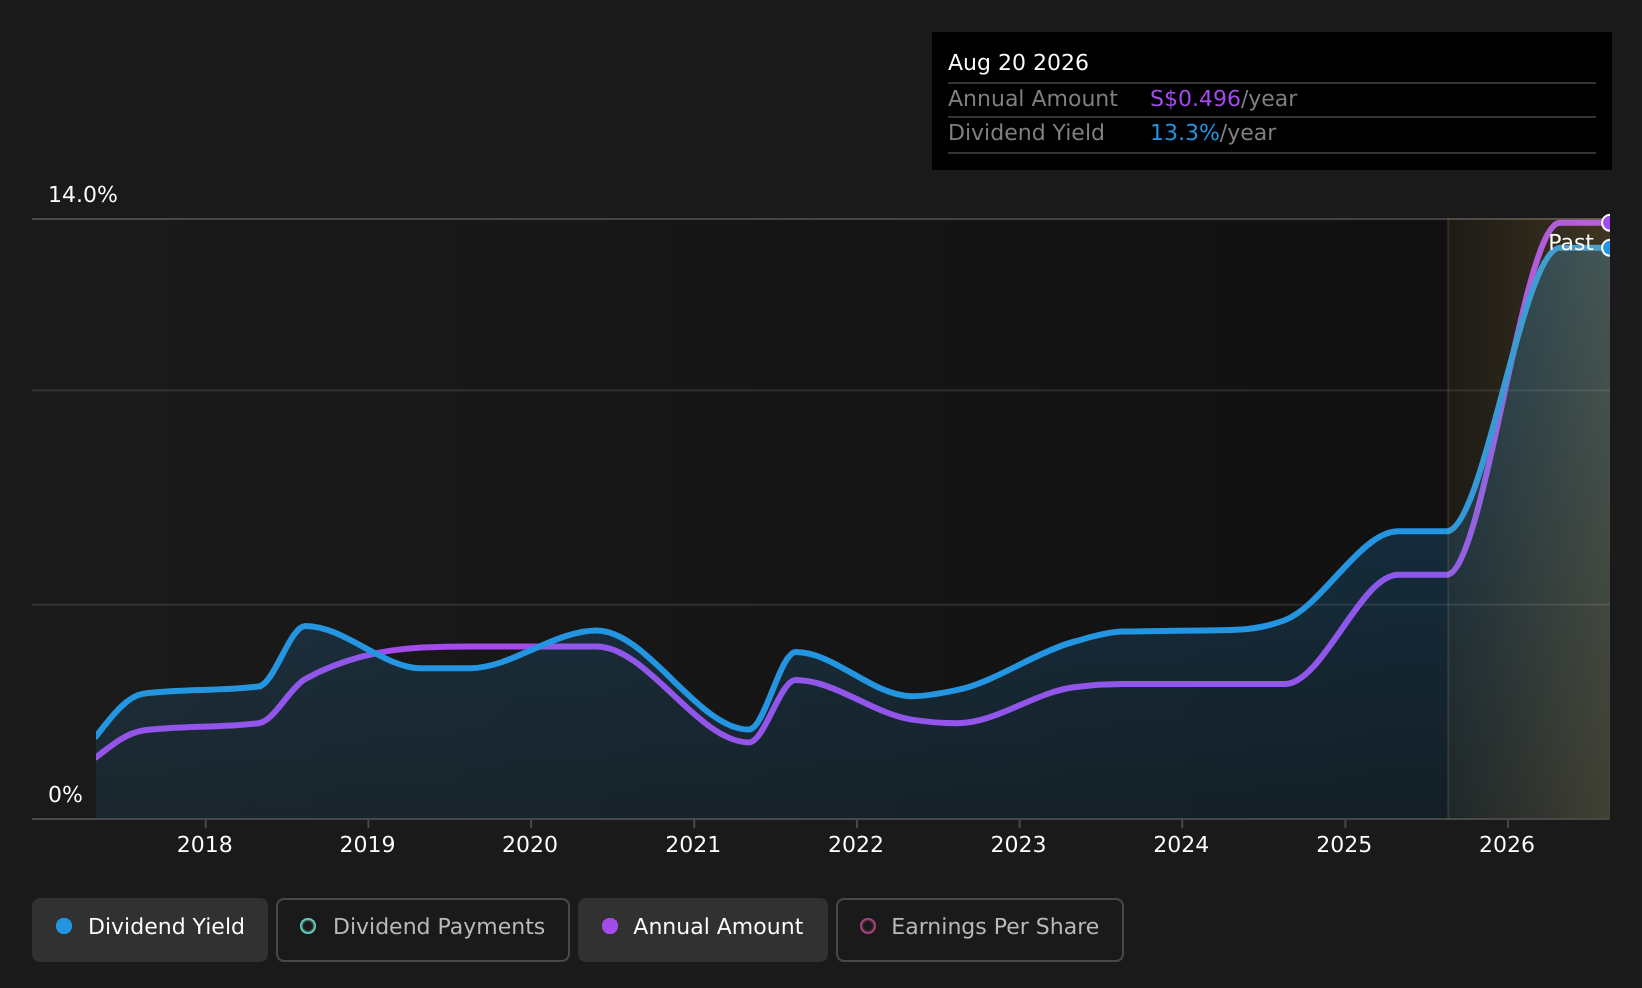
Task: Click the tooltip Annual Amount label
Action: click(1033, 99)
